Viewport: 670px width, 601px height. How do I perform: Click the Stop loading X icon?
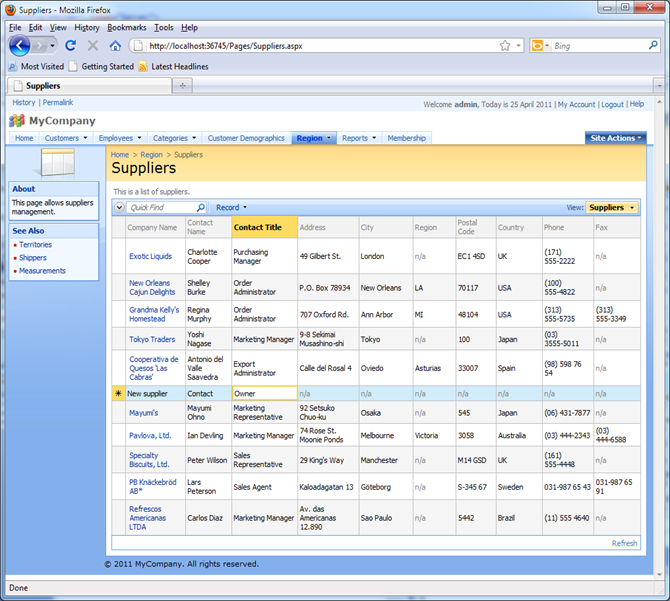tap(93, 46)
